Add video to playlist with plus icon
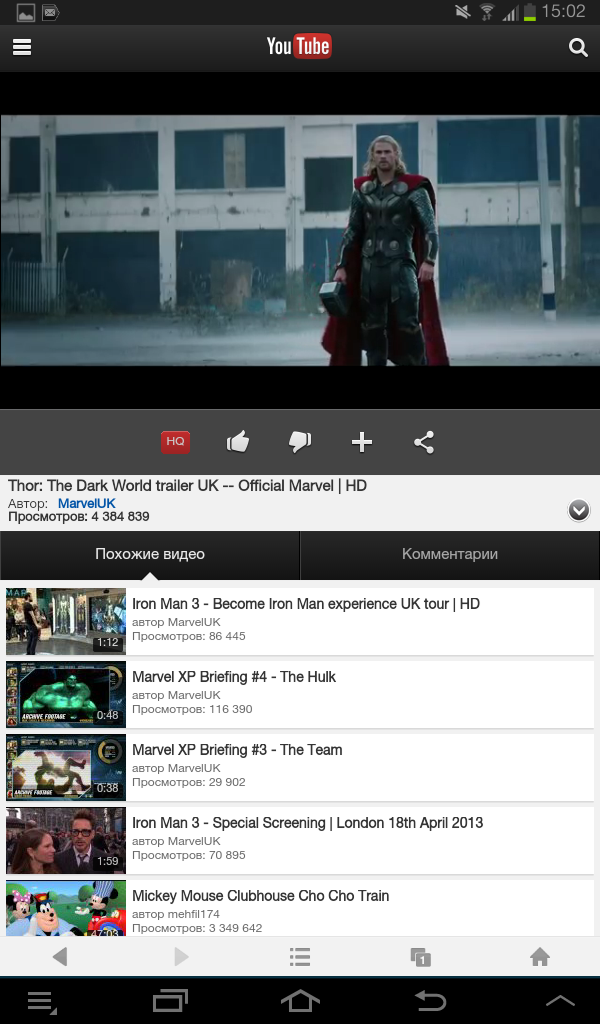Viewport: 600px width, 1024px height. coord(362,442)
